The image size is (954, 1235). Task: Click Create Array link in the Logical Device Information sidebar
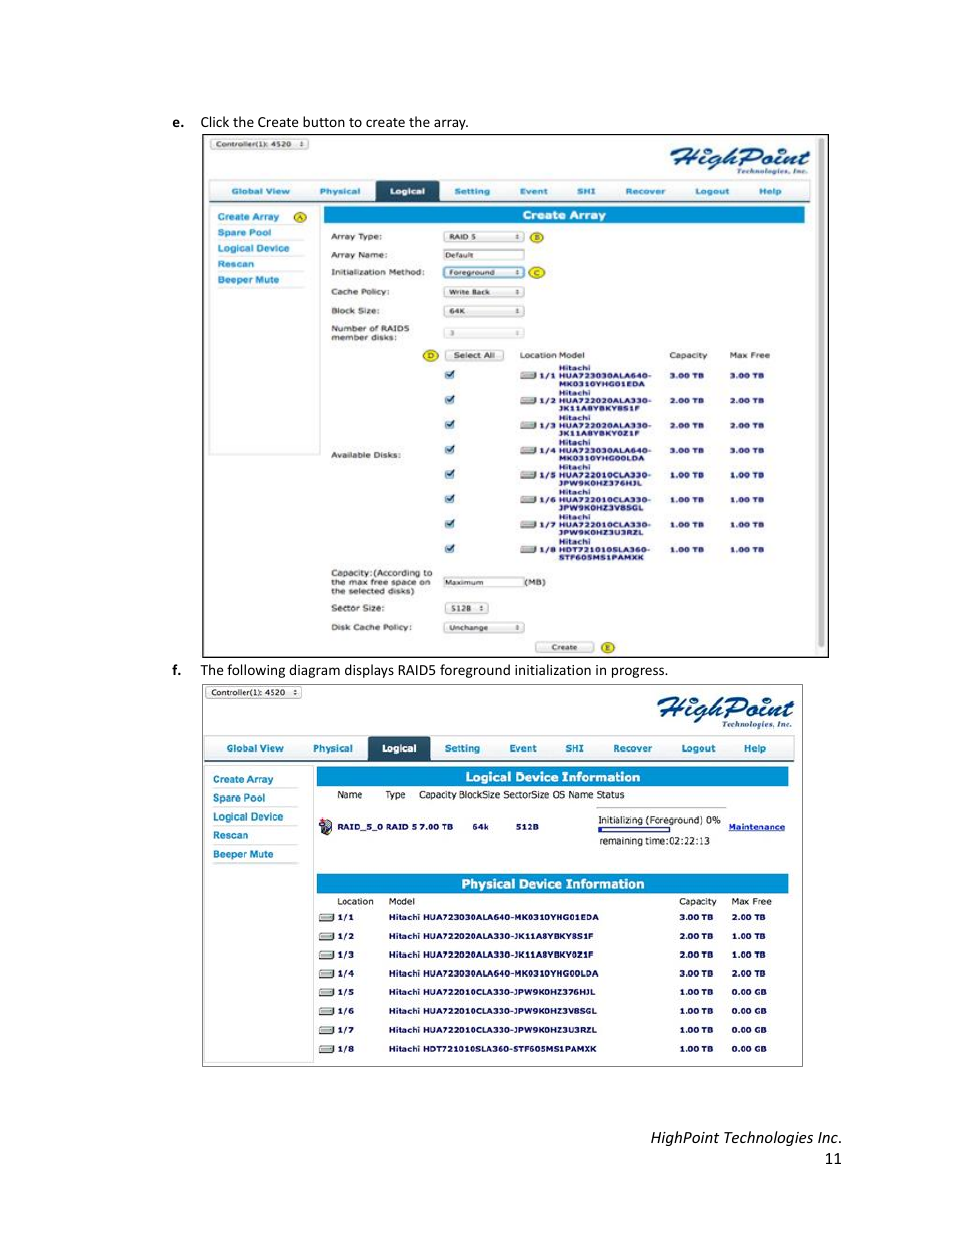point(243,779)
